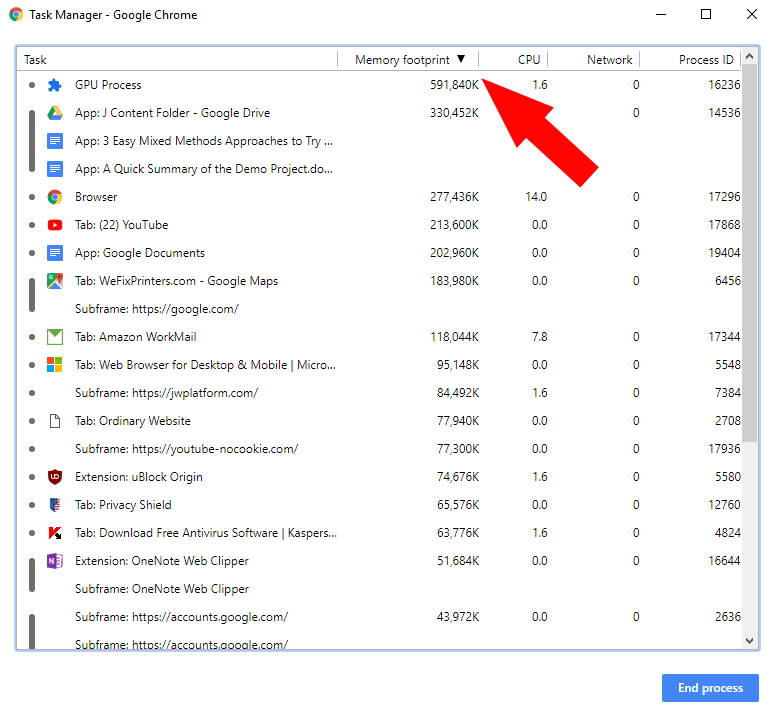Sort by the CPU column header

click(529, 60)
